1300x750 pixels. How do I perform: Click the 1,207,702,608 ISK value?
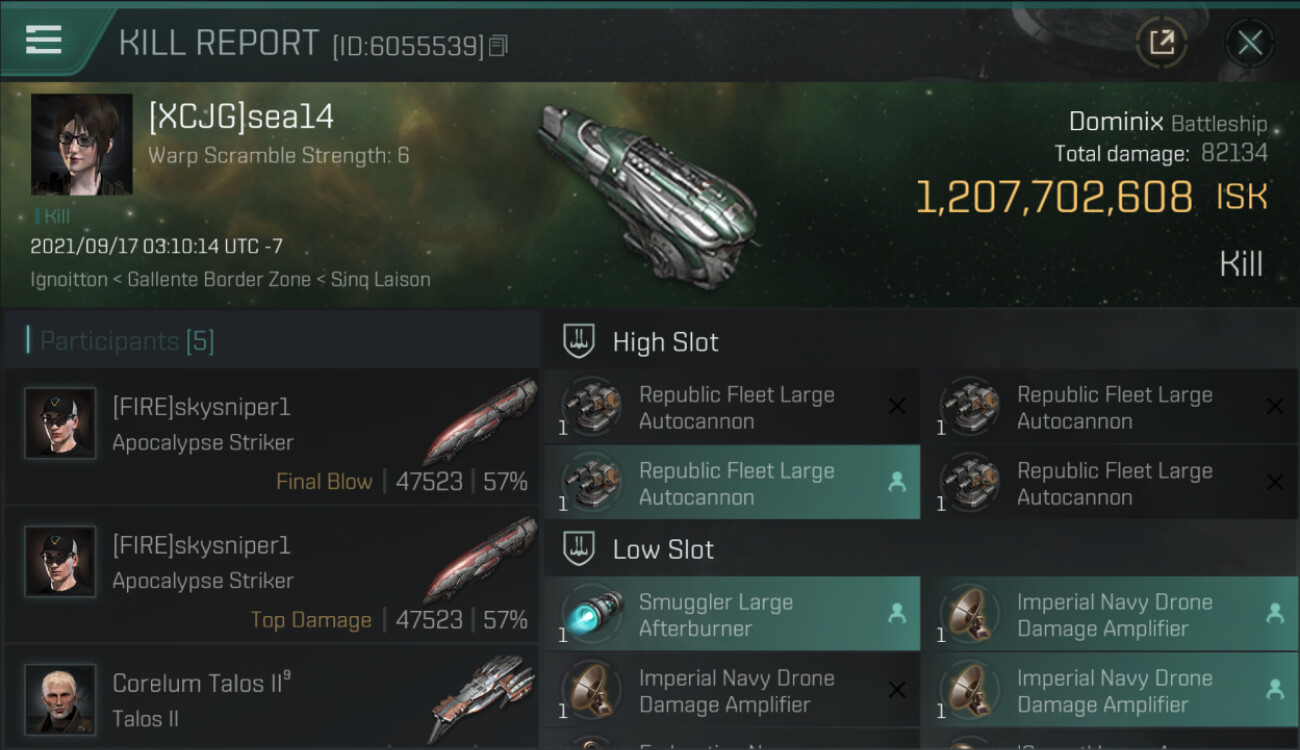click(1054, 198)
